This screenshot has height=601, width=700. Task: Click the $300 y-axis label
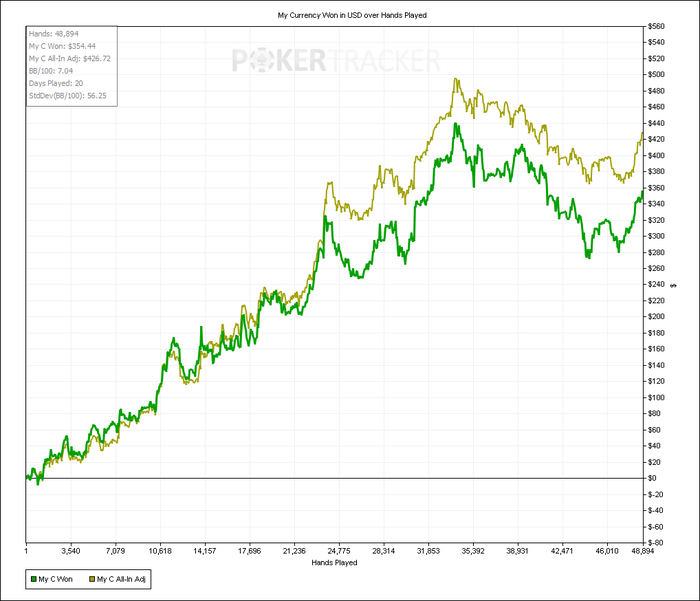click(x=656, y=236)
